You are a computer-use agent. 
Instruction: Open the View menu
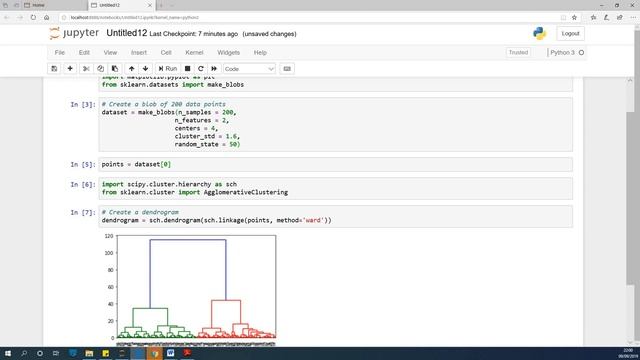[110, 53]
